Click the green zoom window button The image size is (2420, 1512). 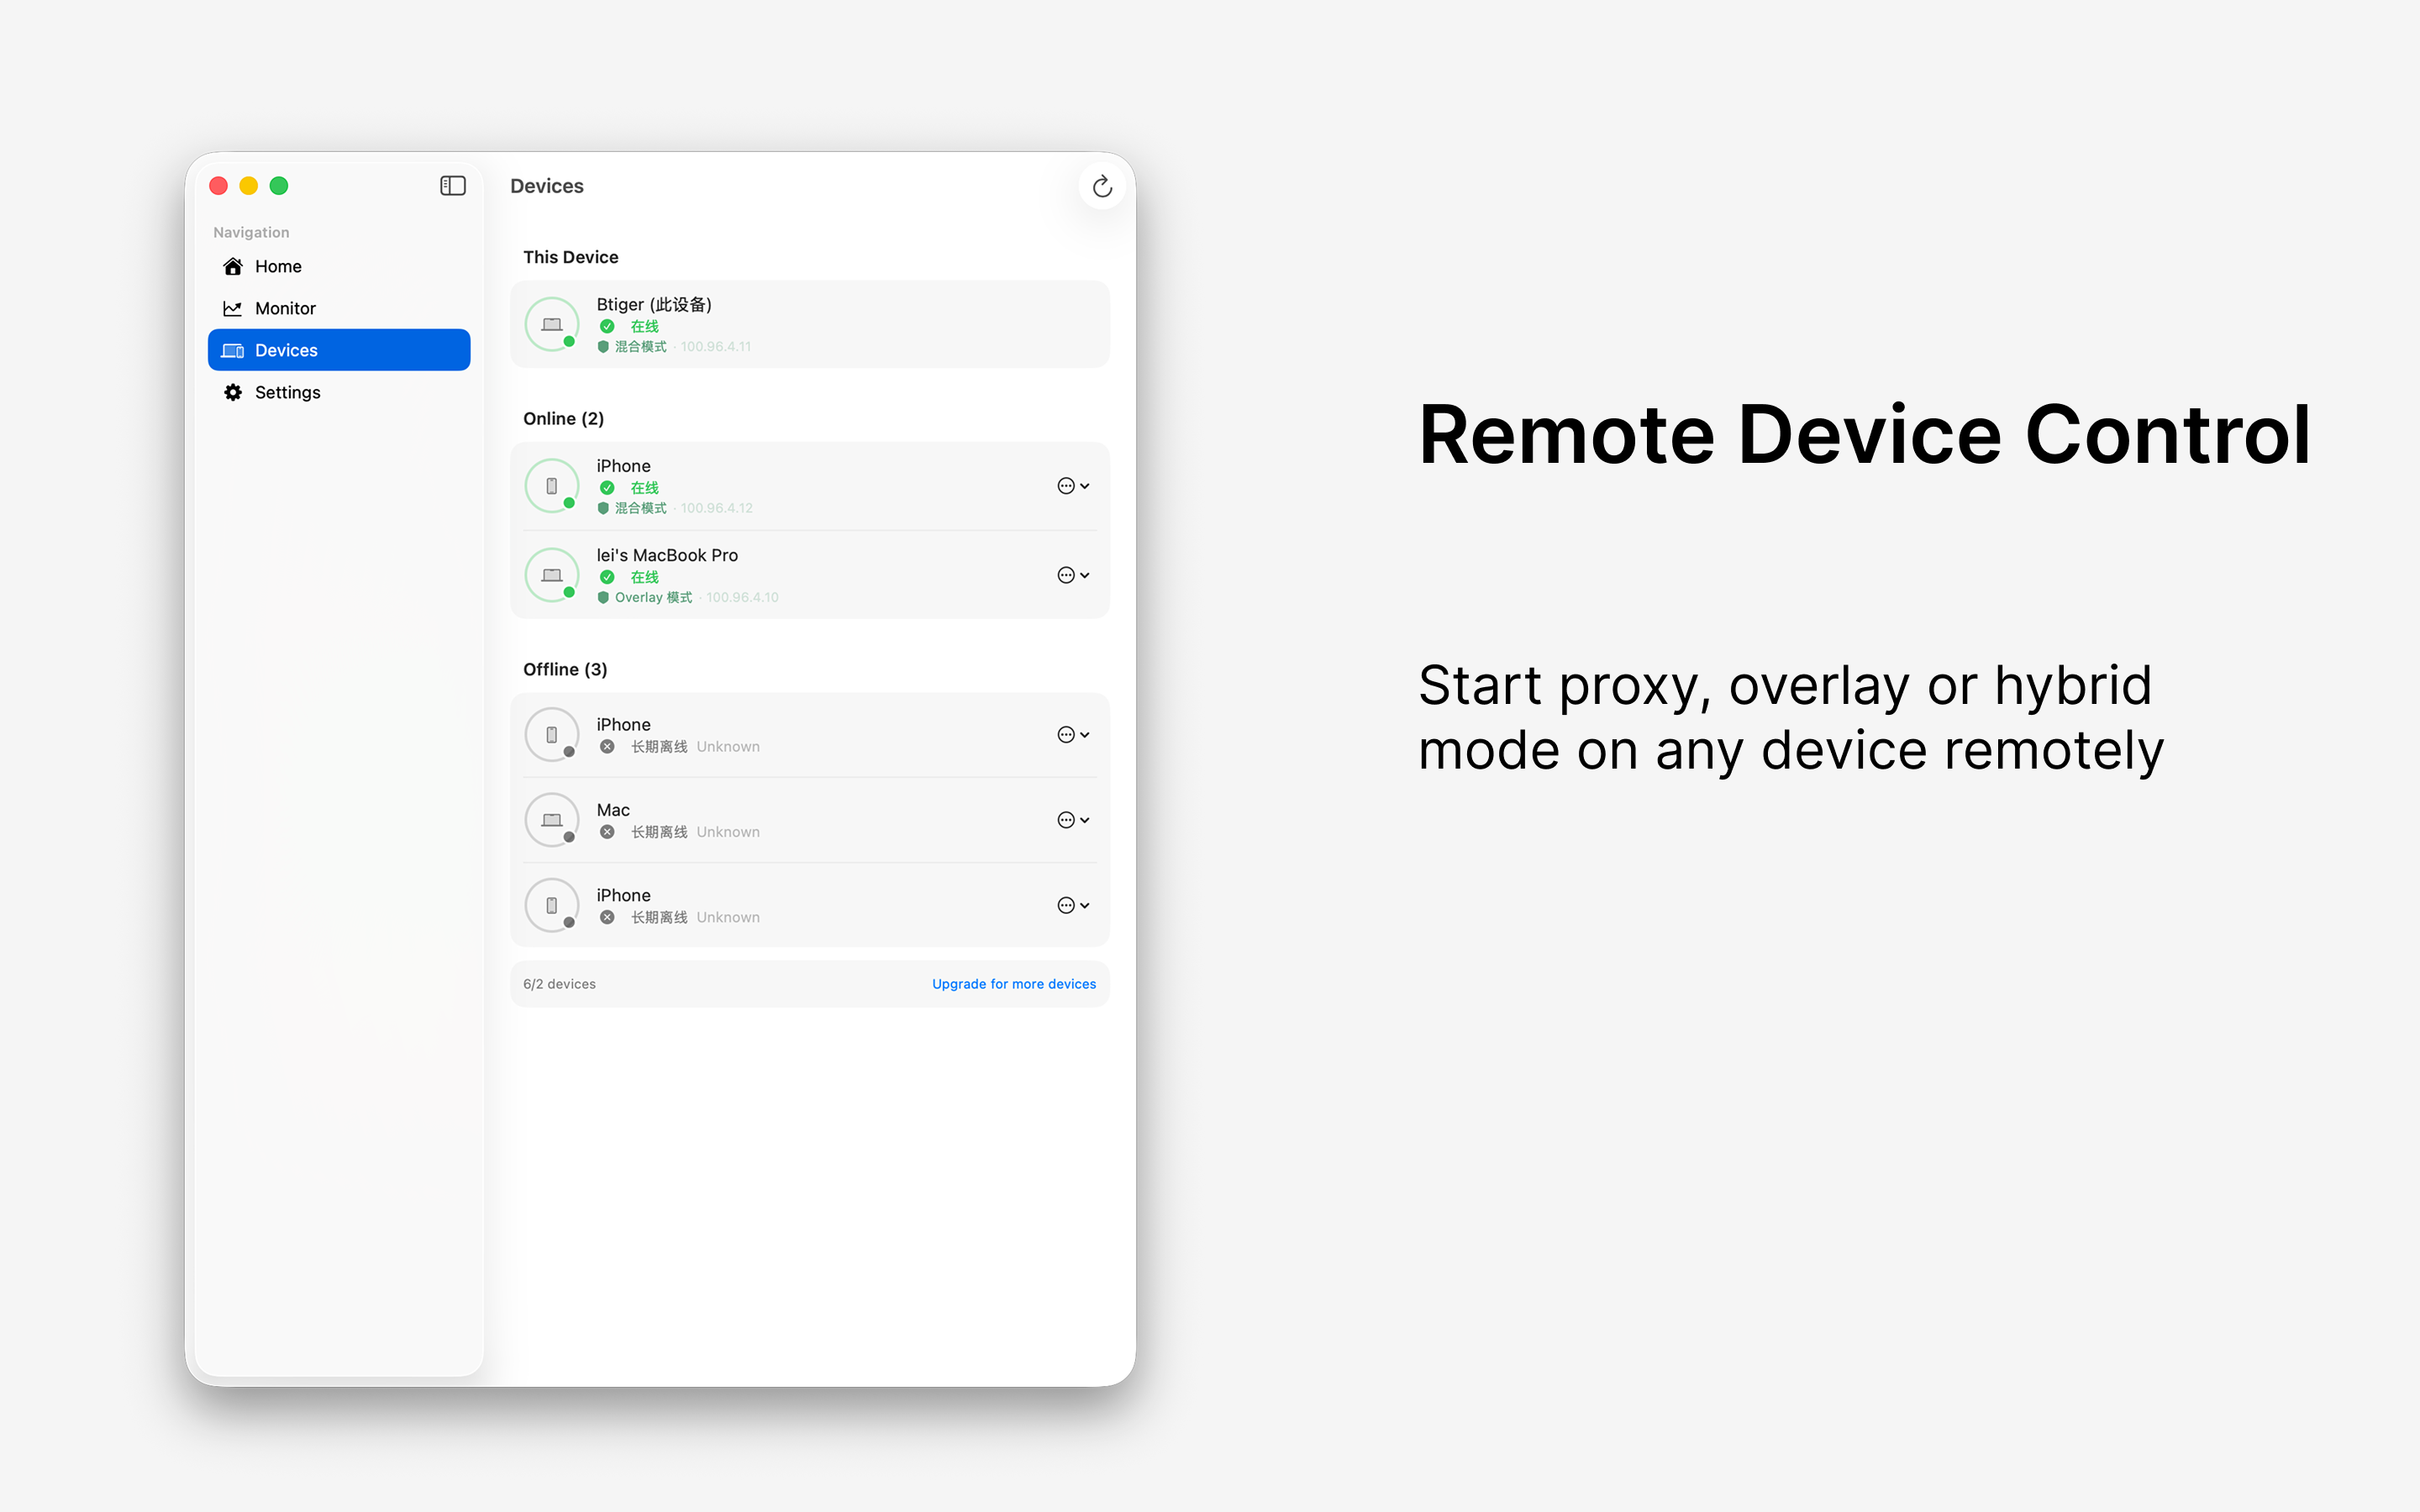click(x=279, y=186)
